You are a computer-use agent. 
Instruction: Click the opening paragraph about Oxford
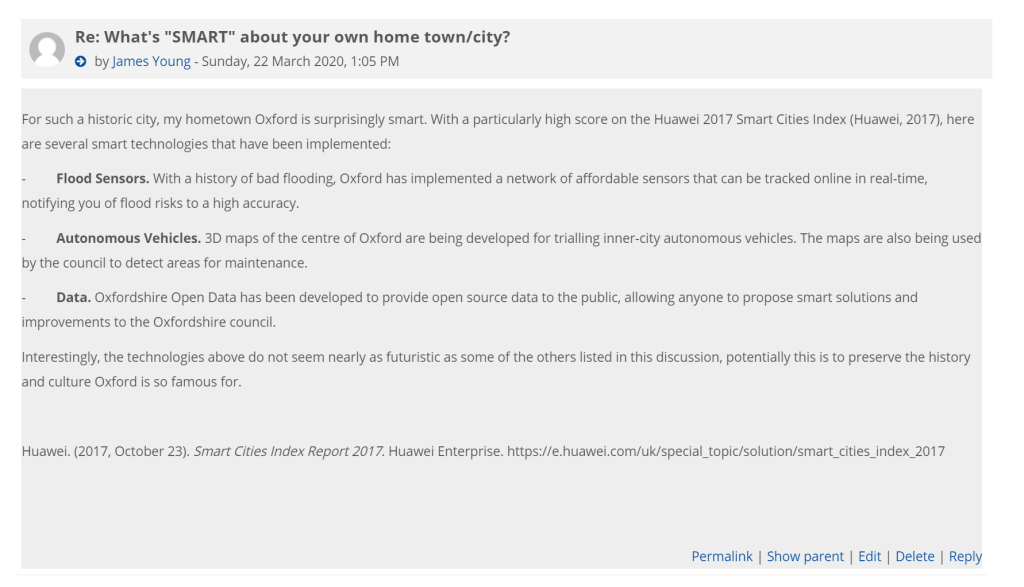(498, 132)
